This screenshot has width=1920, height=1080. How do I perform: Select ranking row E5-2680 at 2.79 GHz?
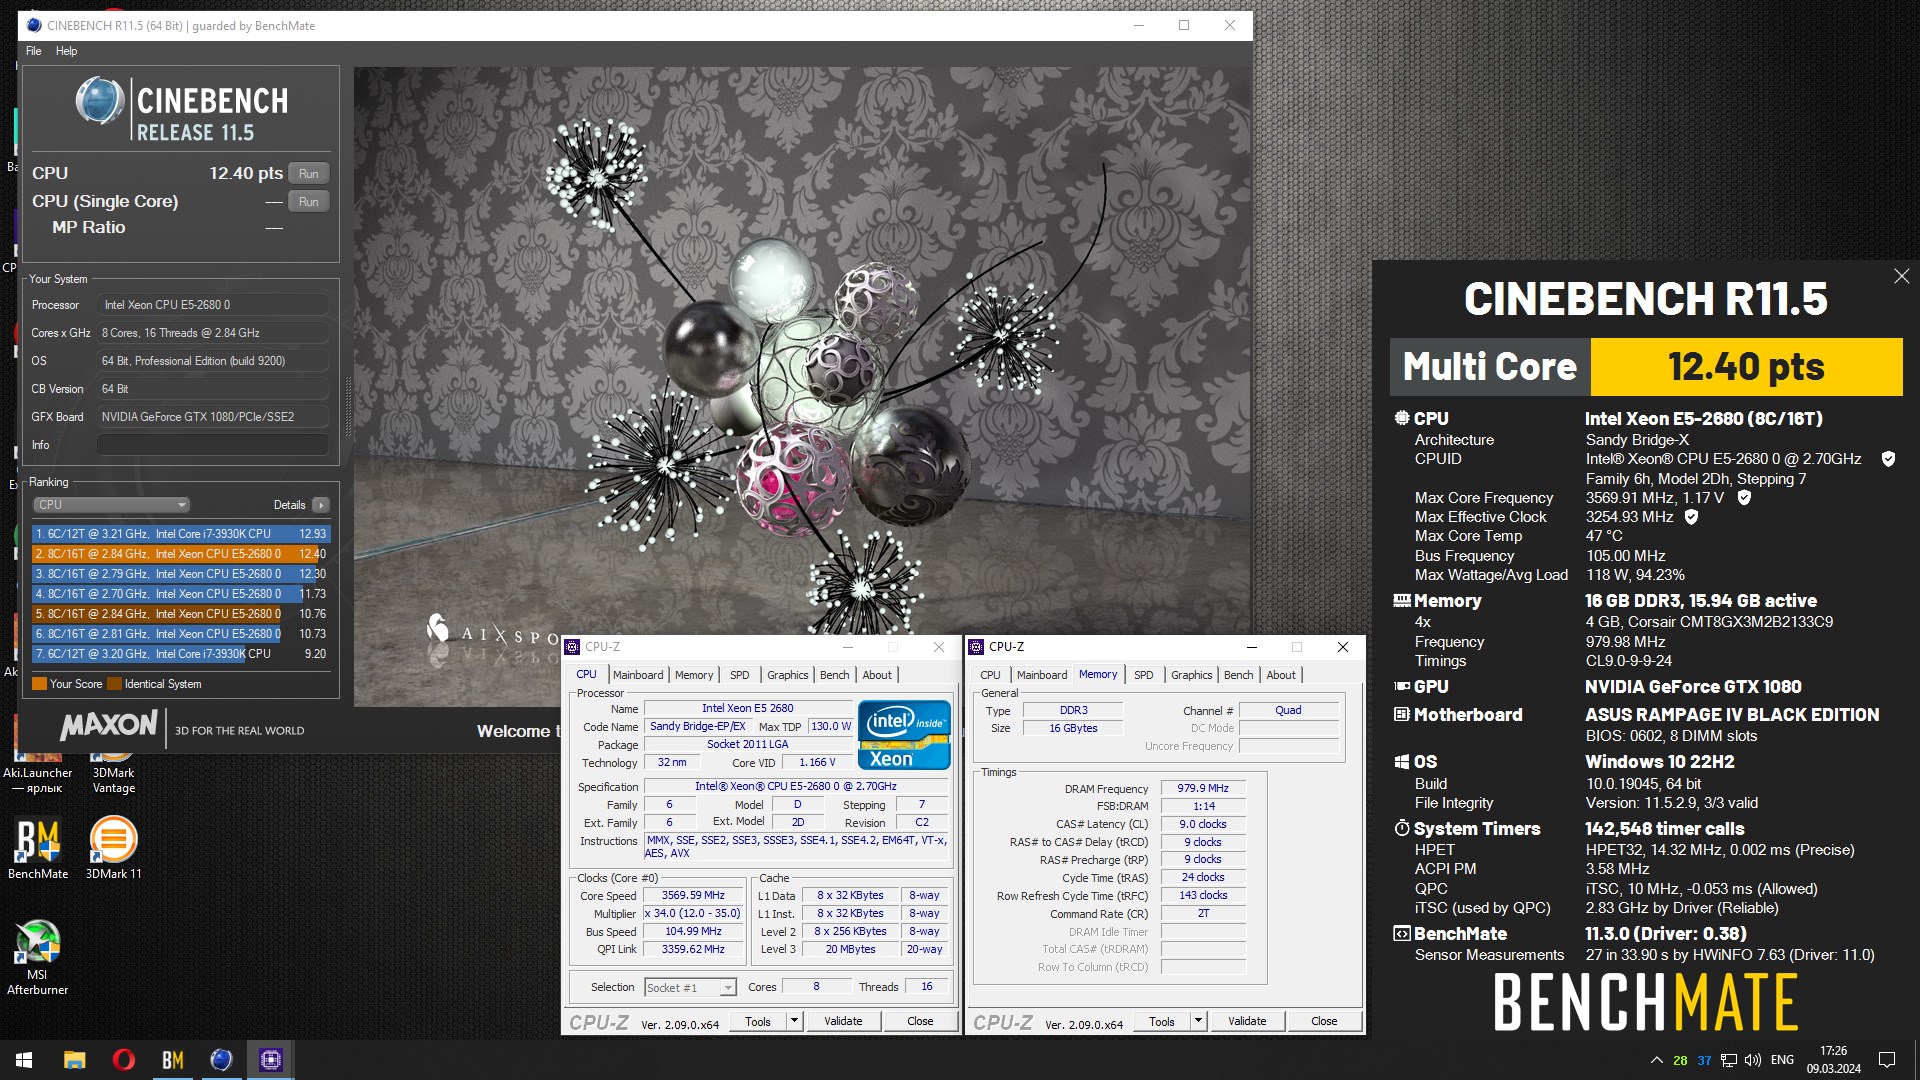pos(181,574)
